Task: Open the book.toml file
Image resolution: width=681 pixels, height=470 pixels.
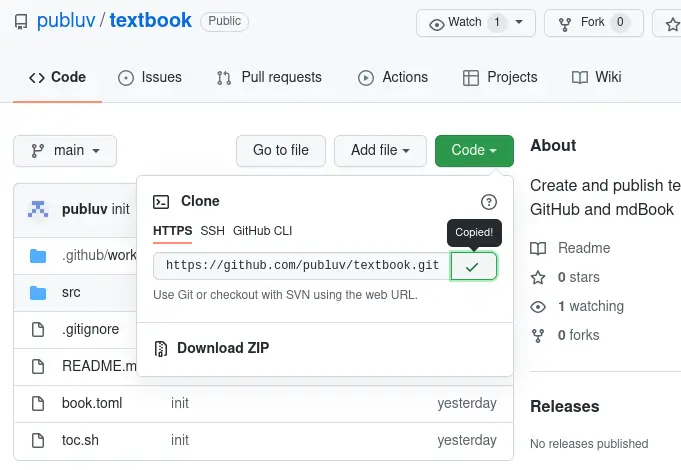Action: pos(92,403)
